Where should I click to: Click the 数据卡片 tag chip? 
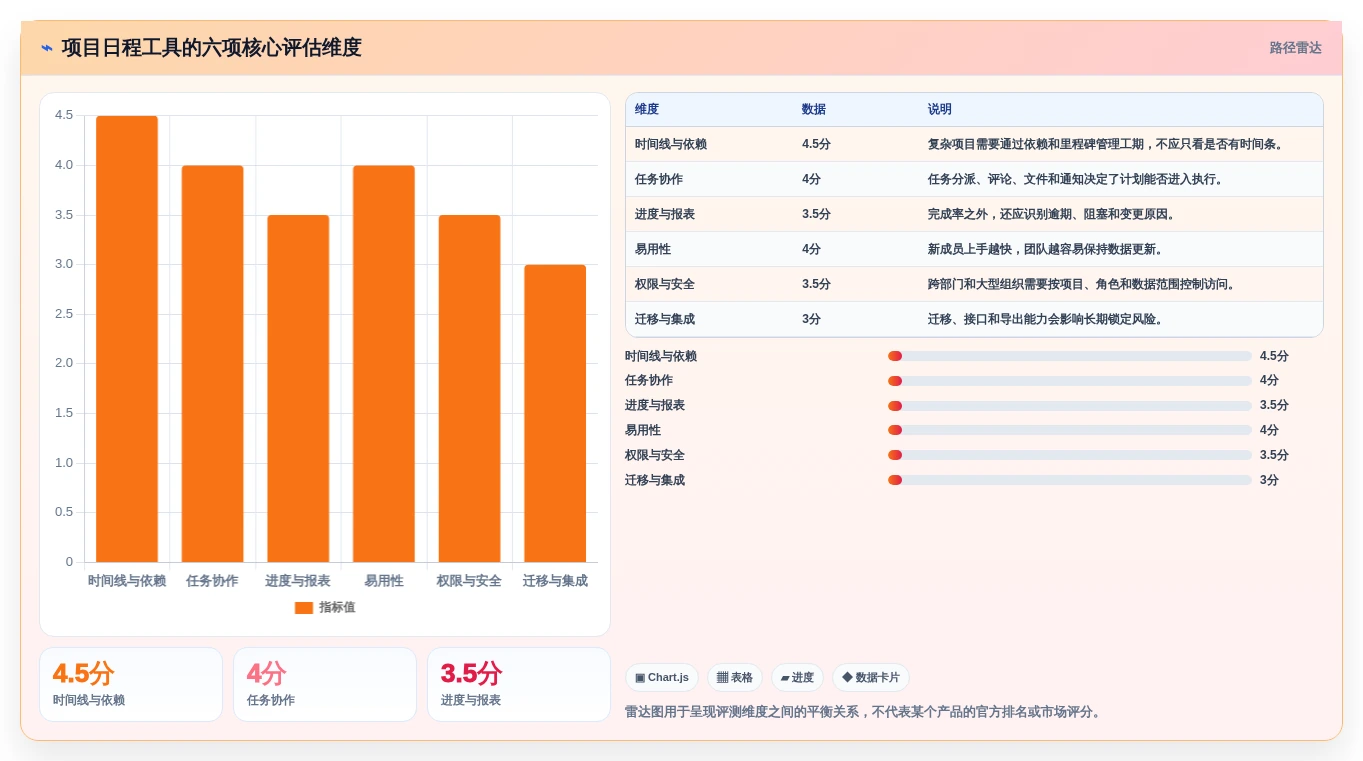coord(871,678)
